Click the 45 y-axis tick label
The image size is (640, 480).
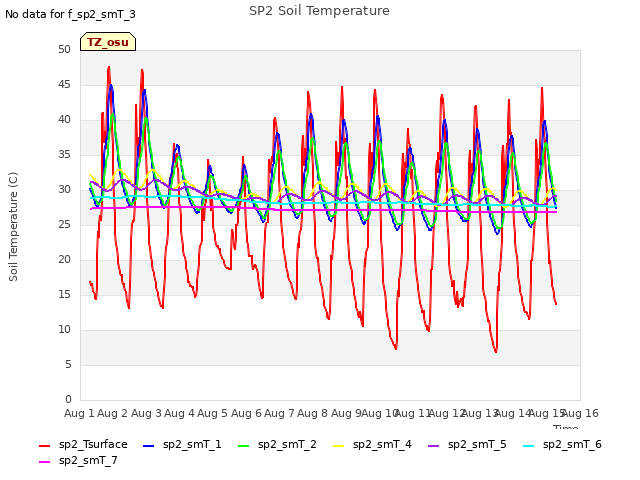tap(64, 84)
